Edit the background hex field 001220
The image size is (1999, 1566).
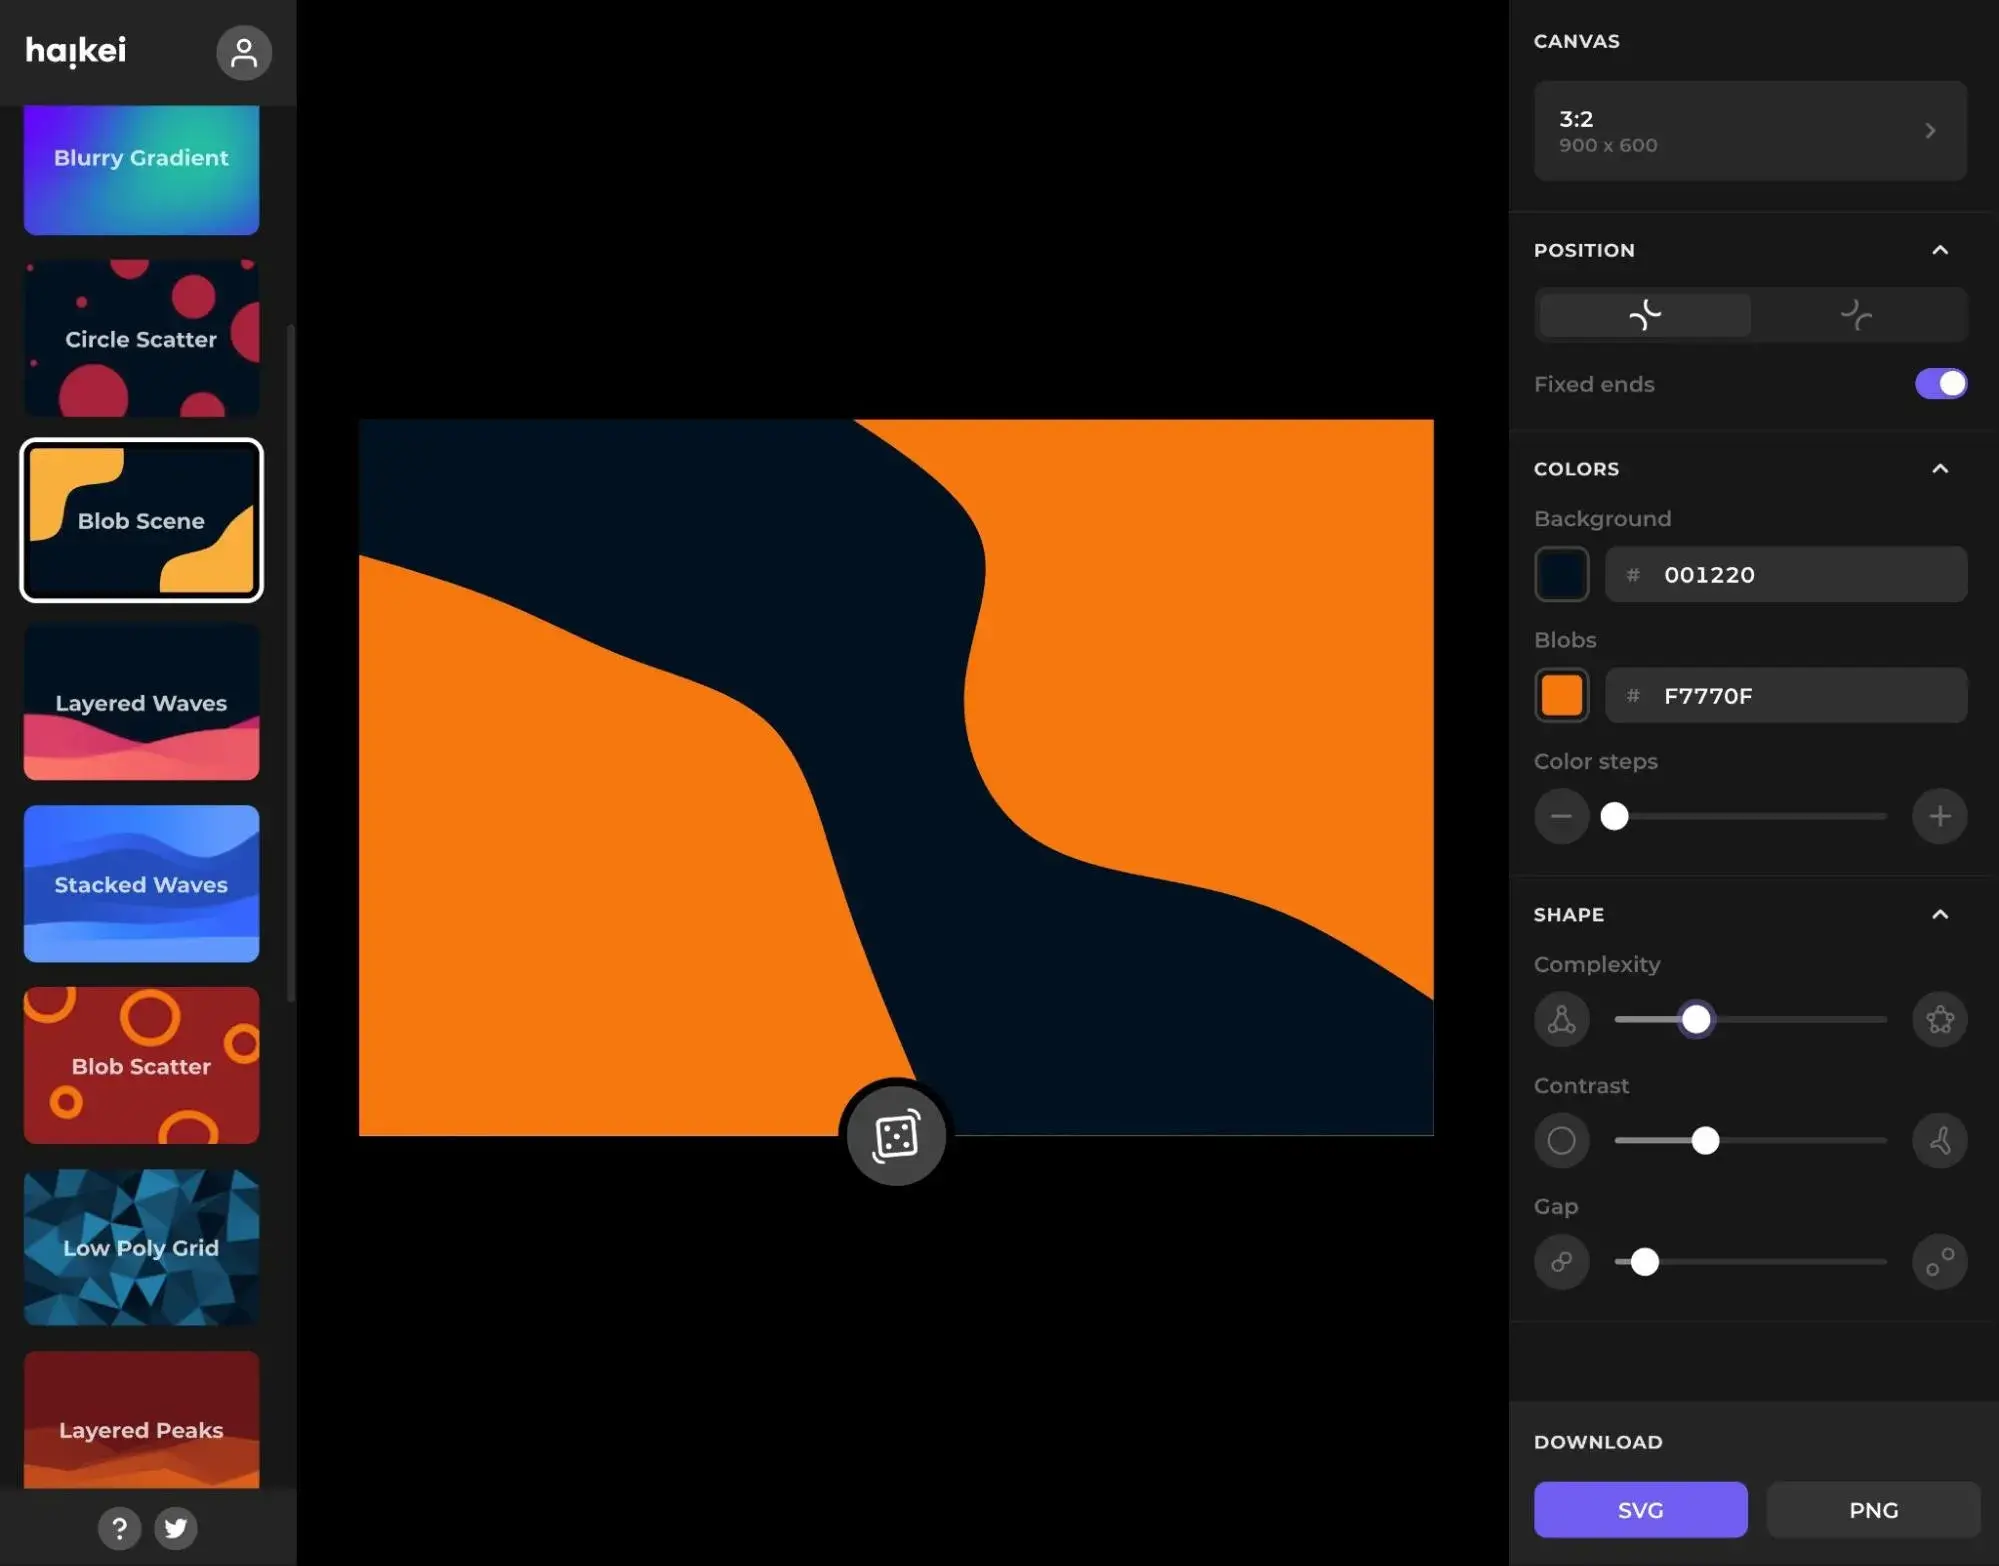coord(1786,574)
